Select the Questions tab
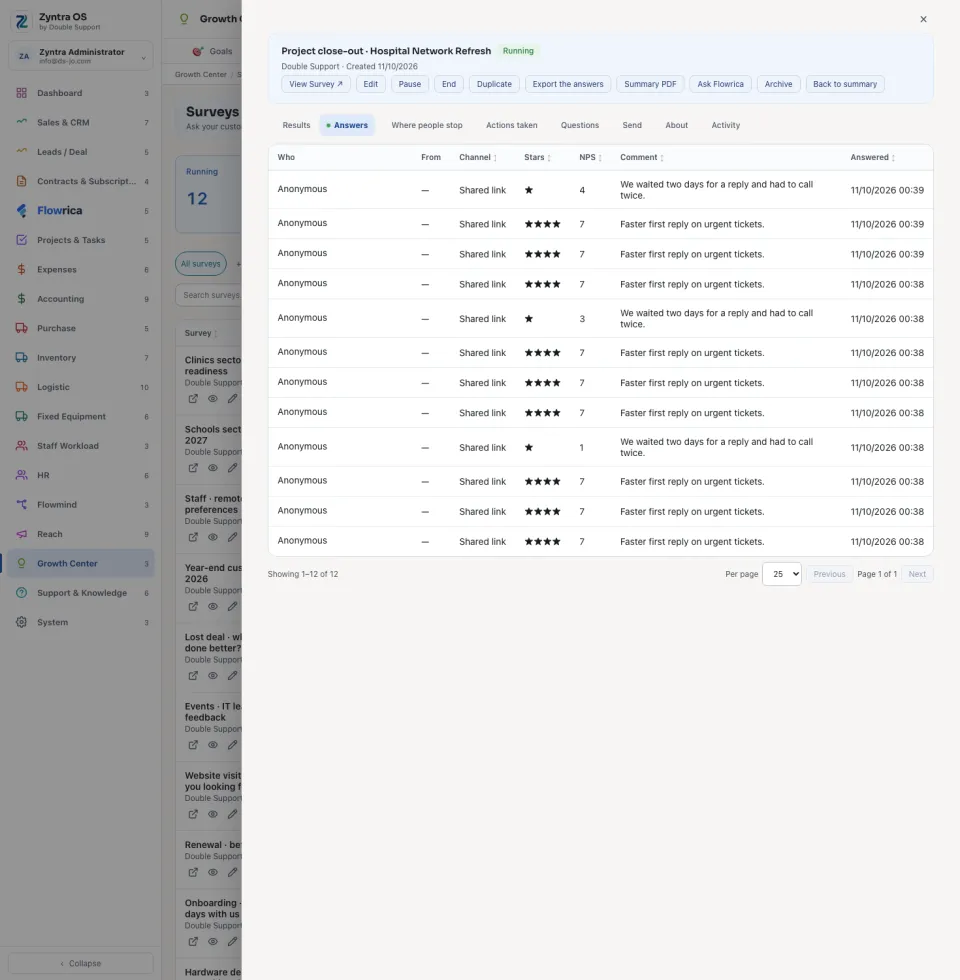This screenshot has width=960, height=980. coord(580,125)
